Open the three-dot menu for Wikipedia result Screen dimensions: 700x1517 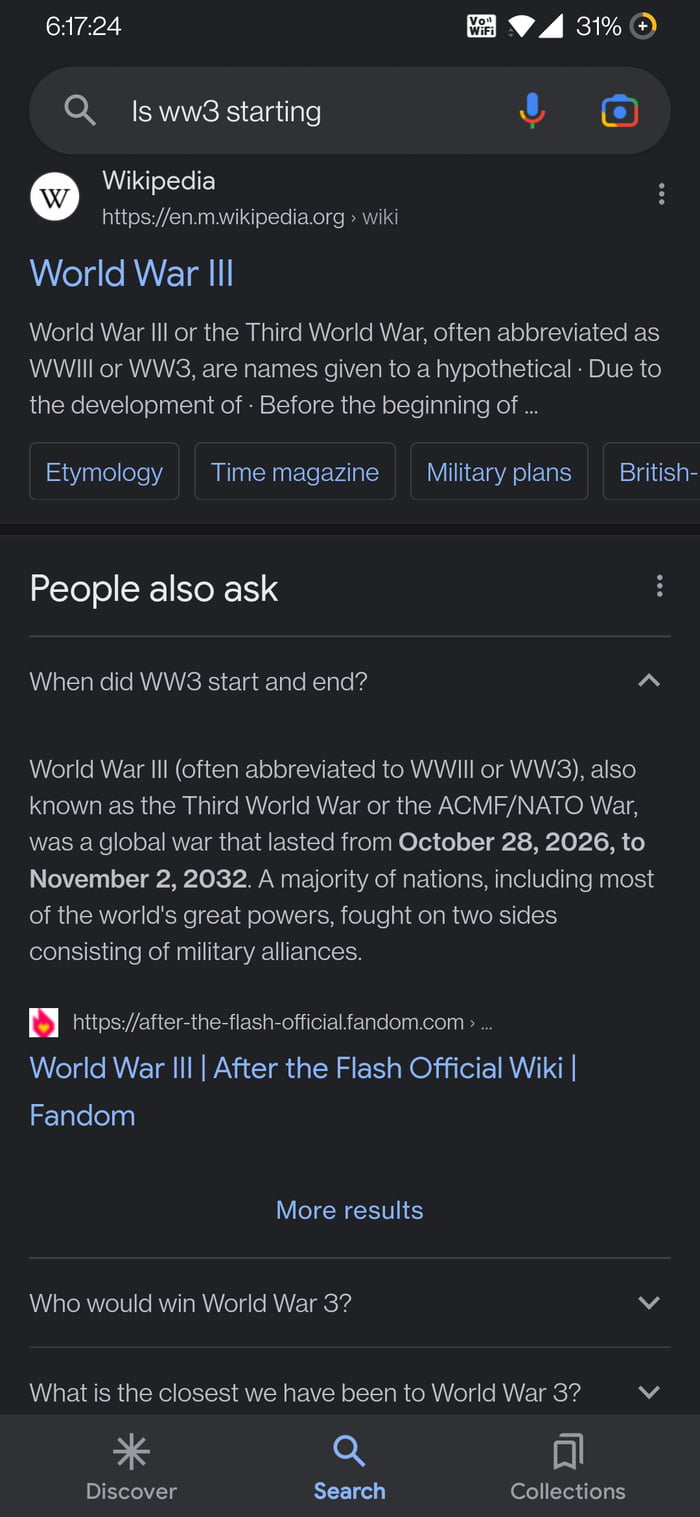[x=662, y=194]
